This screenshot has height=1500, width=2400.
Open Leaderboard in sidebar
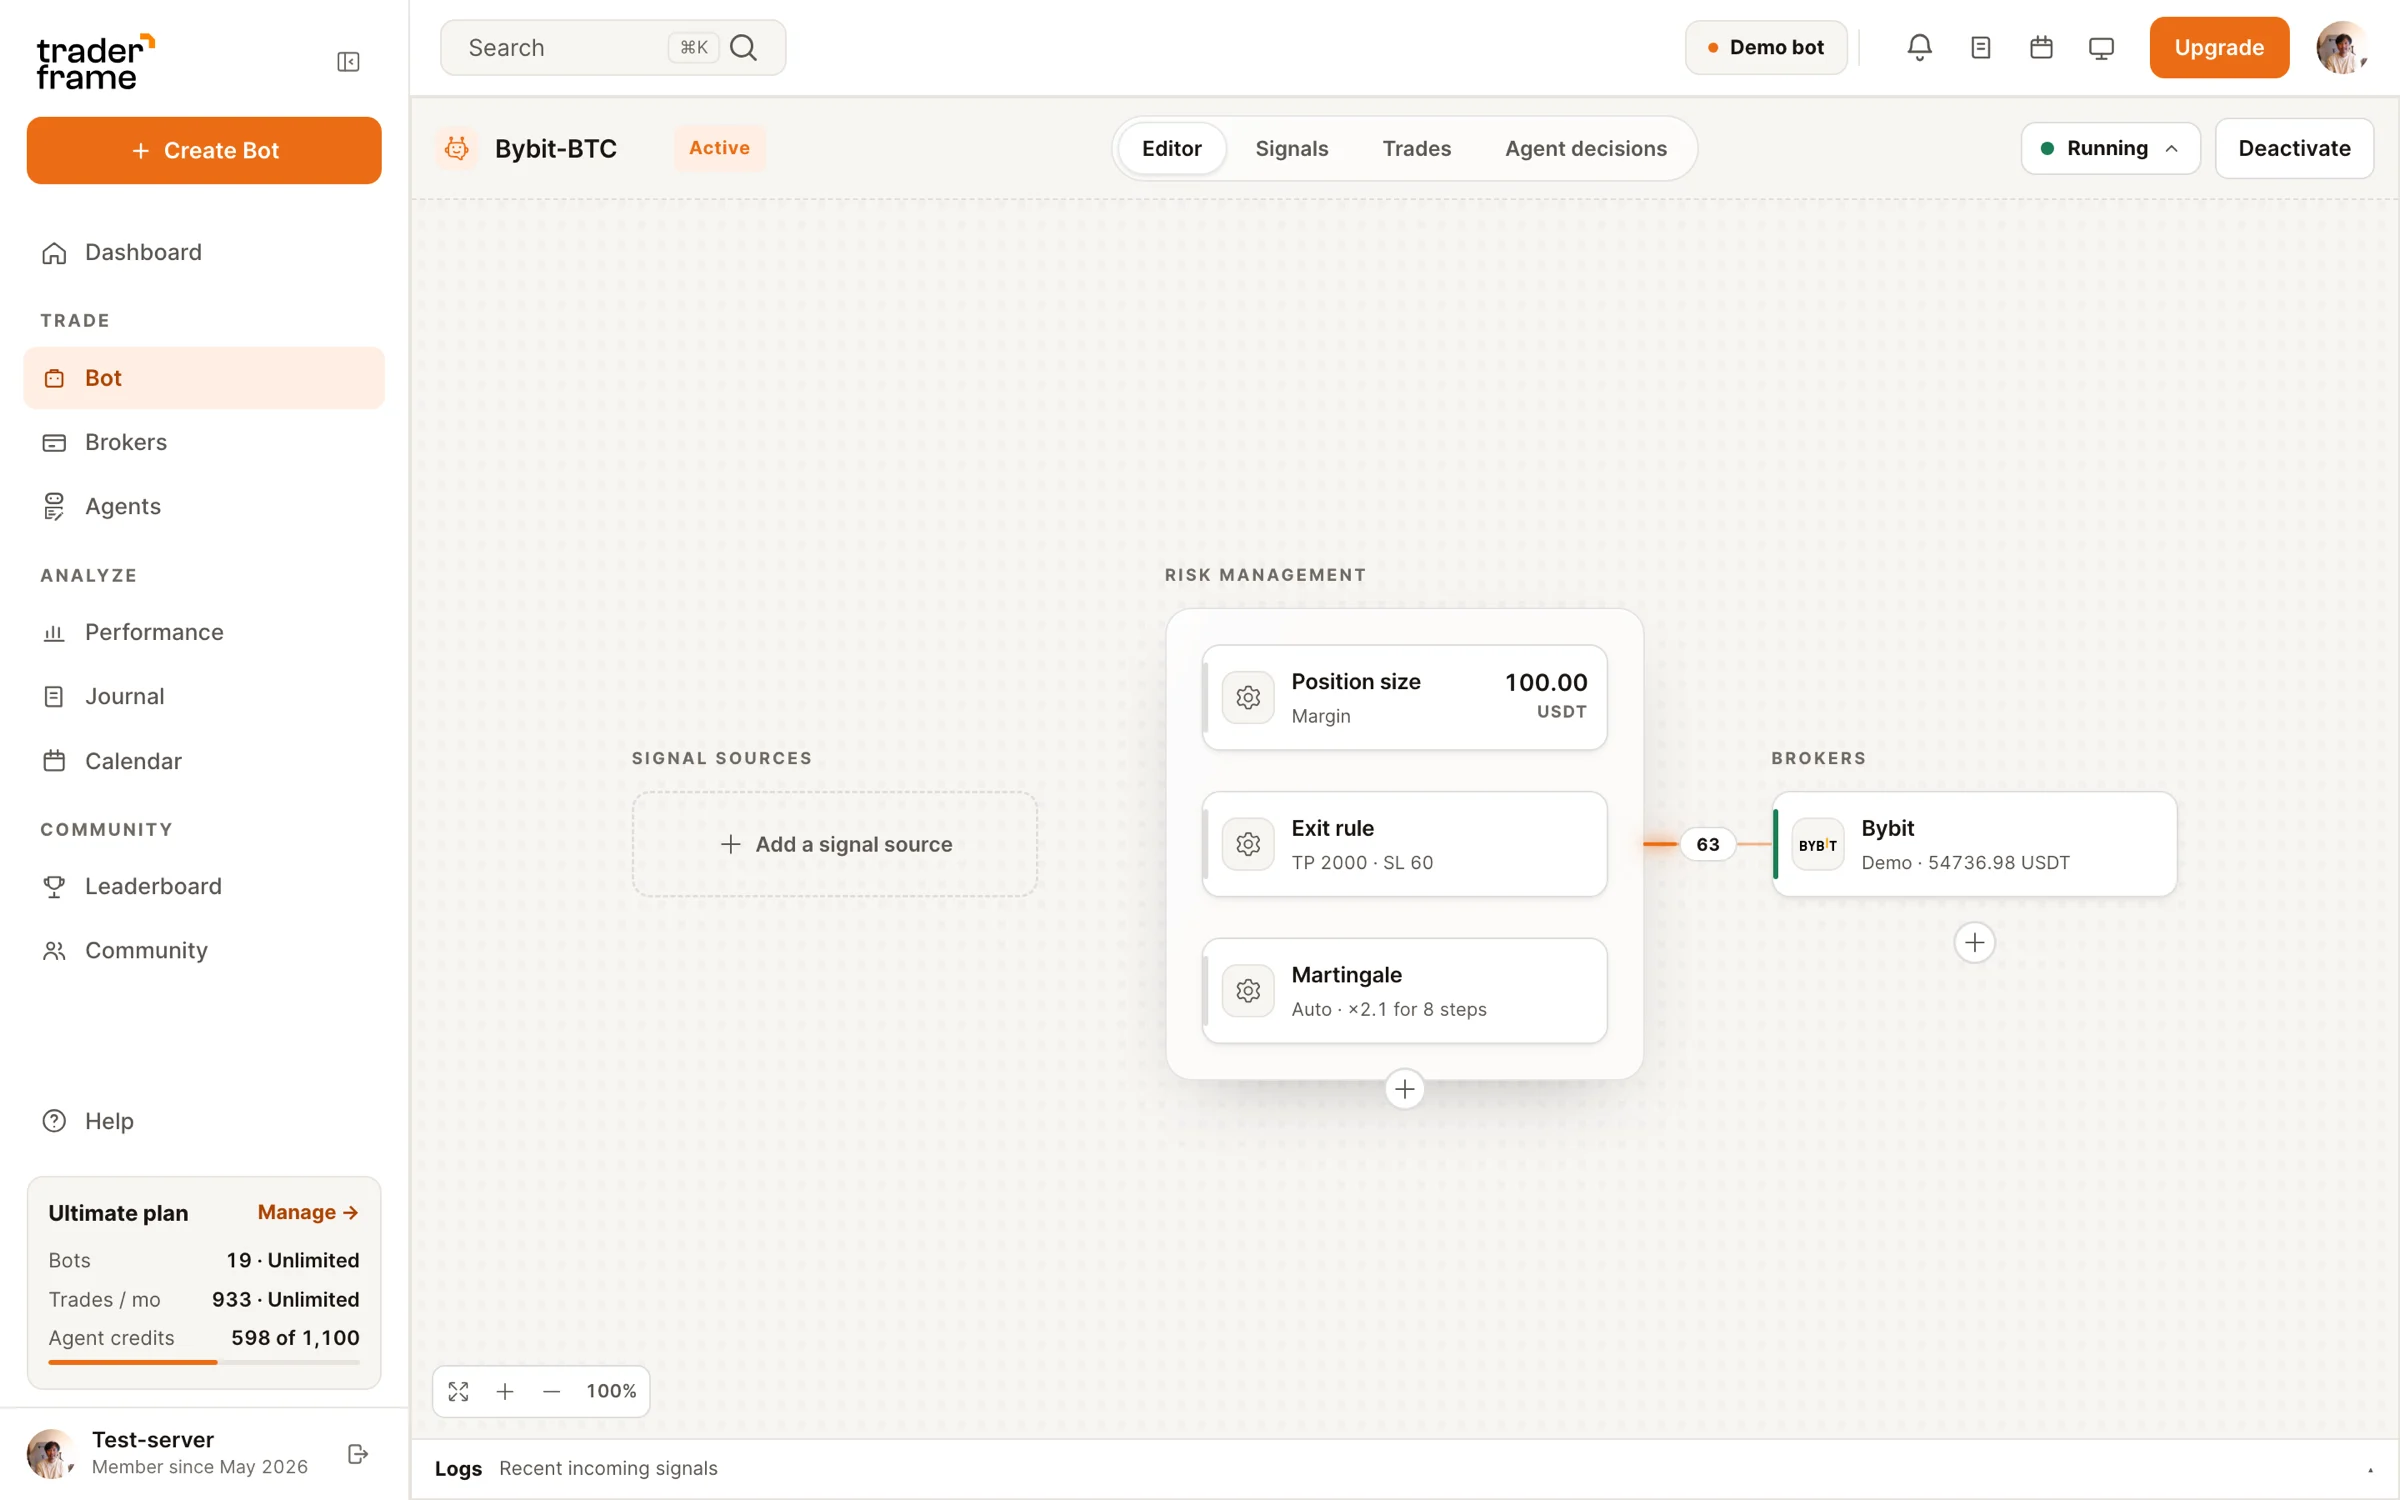click(204, 886)
